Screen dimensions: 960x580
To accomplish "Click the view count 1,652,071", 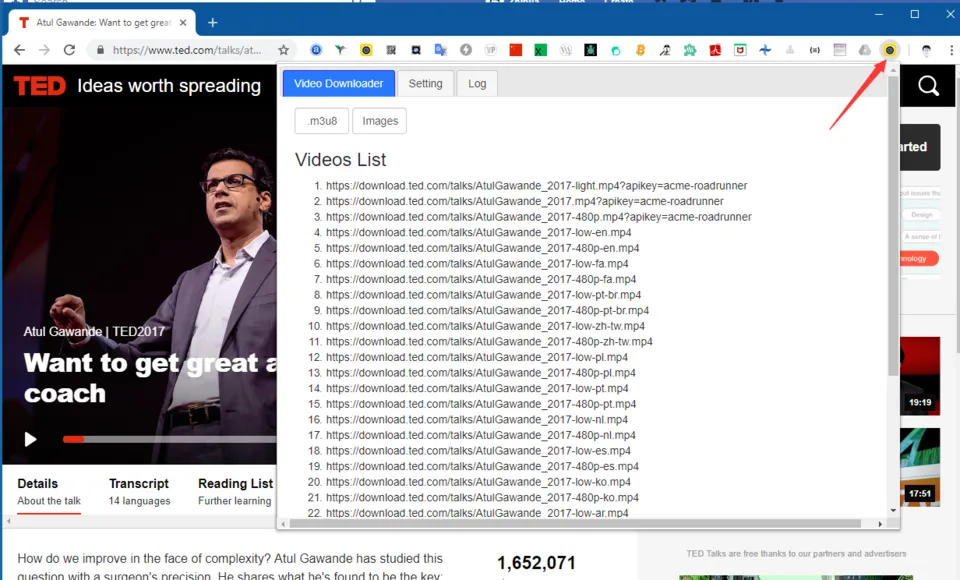I will (x=536, y=563).
